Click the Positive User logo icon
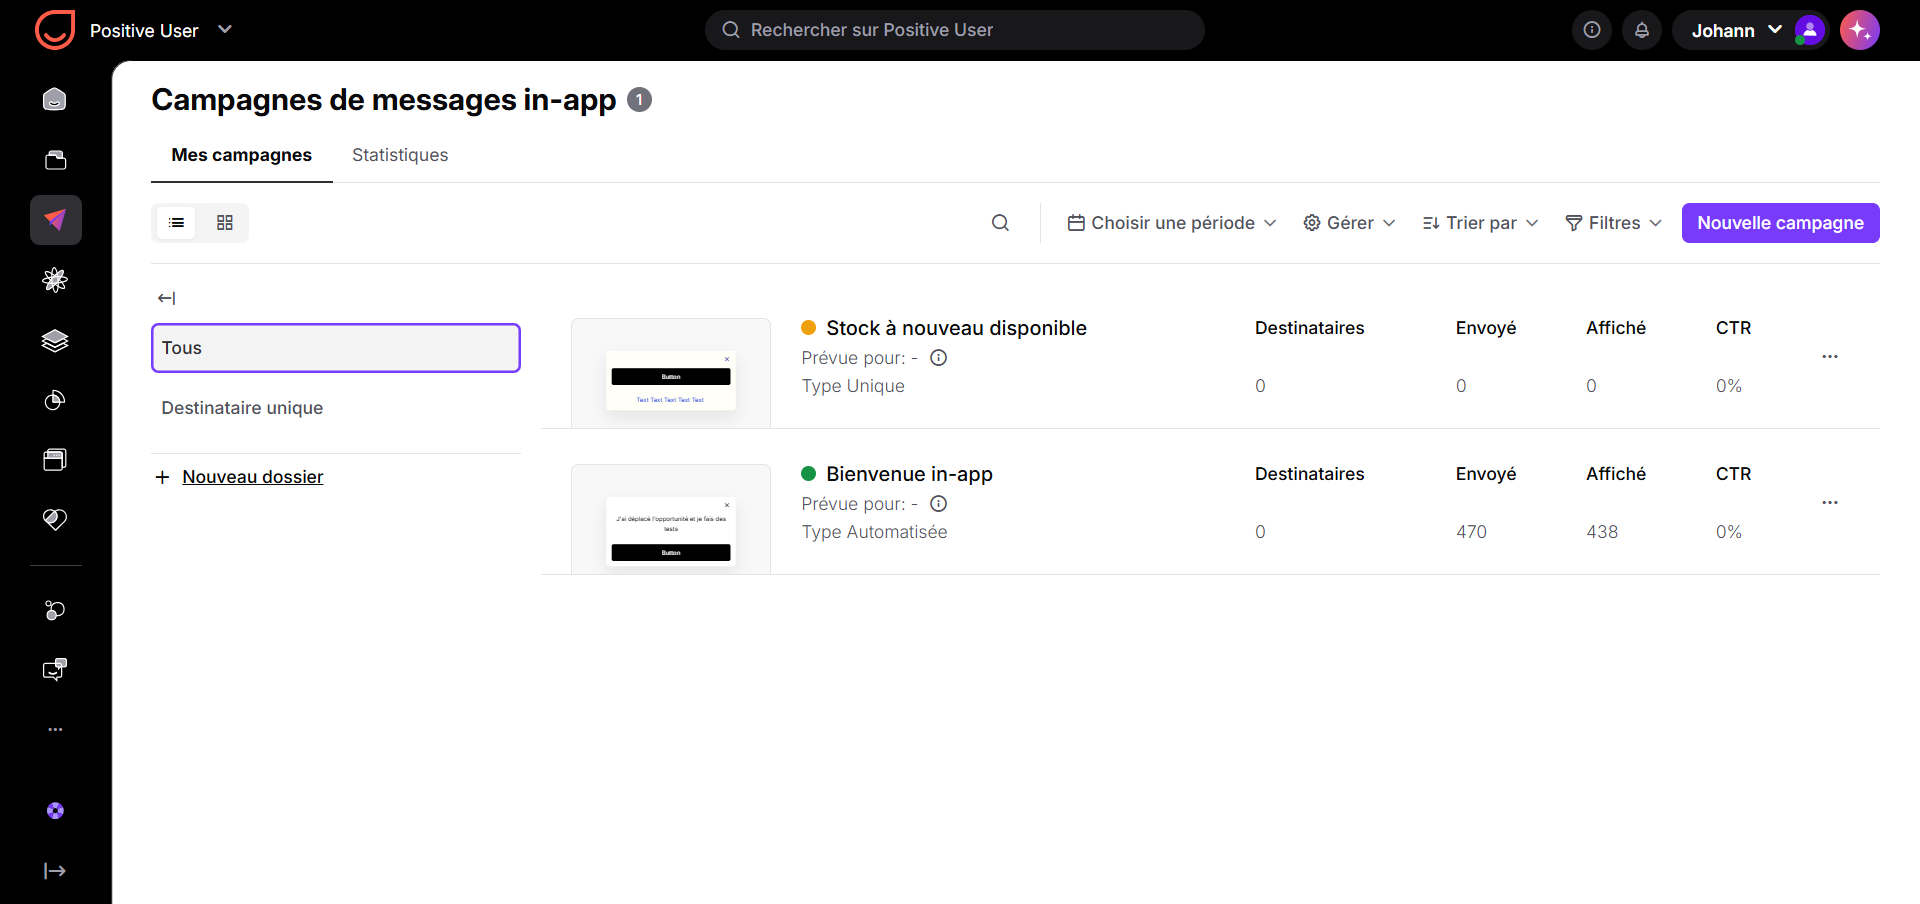Image resolution: width=1920 pixels, height=904 pixels. pyautogui.click(x=55, y=30)
